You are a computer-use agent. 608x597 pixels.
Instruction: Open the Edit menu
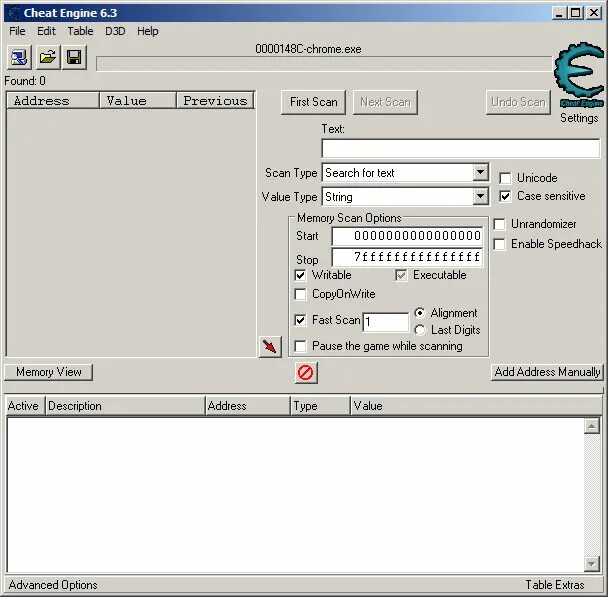coord(46,31)
